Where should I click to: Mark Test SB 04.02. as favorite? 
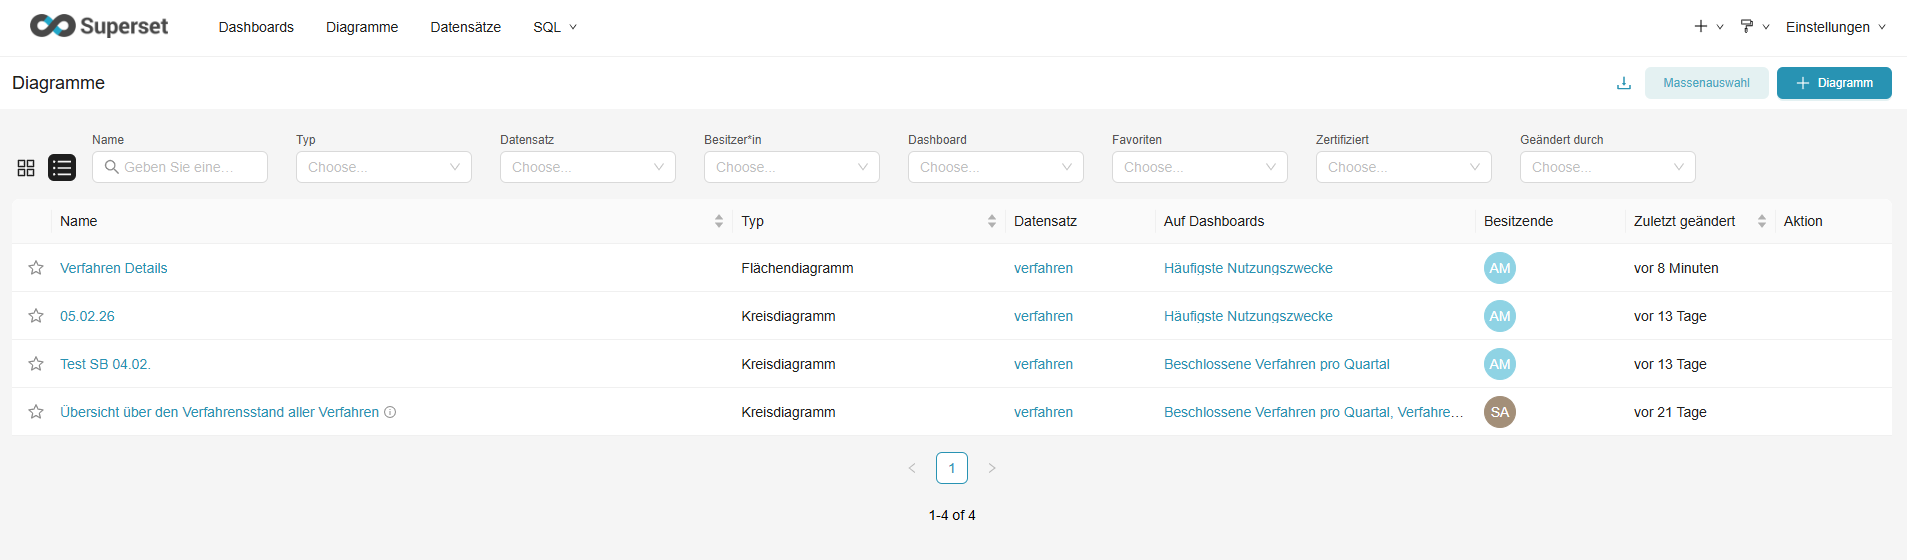(x=36, y=364)
